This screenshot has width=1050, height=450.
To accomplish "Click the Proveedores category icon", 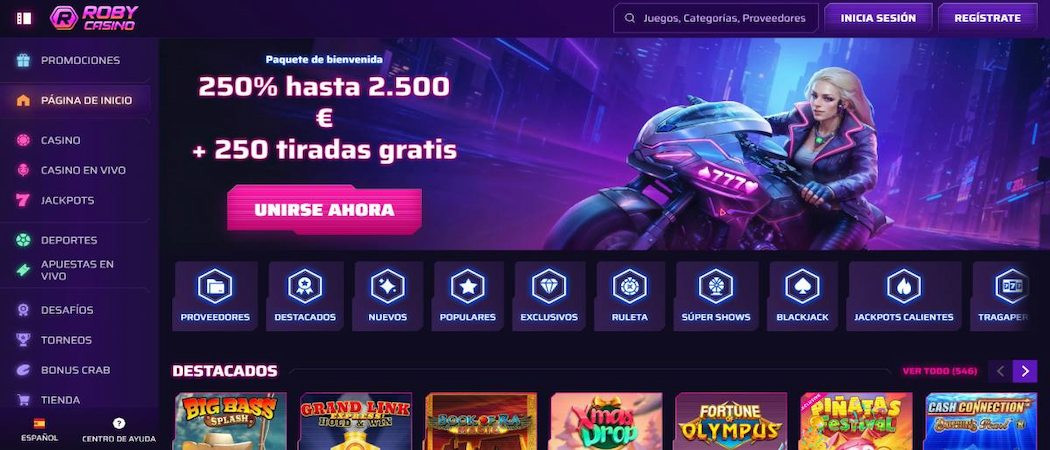I will (x=215, y=287).
